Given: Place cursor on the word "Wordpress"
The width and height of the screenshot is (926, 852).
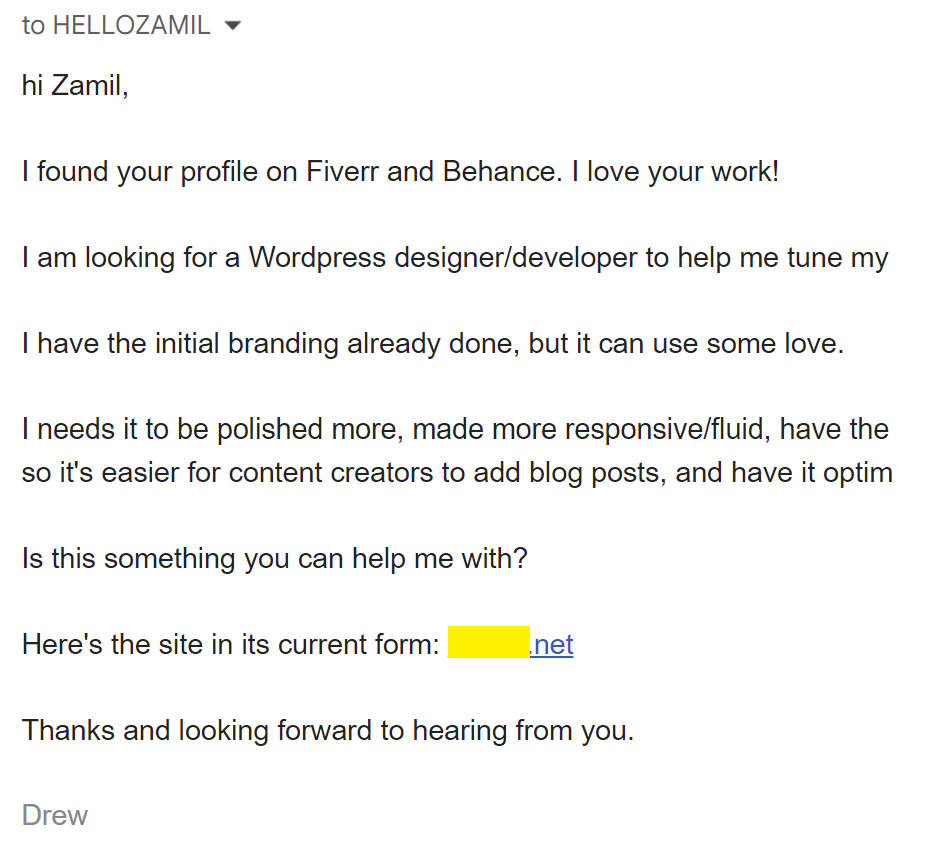Looking at the screenshot, I should pyautogui.click(x=317, y=258).
